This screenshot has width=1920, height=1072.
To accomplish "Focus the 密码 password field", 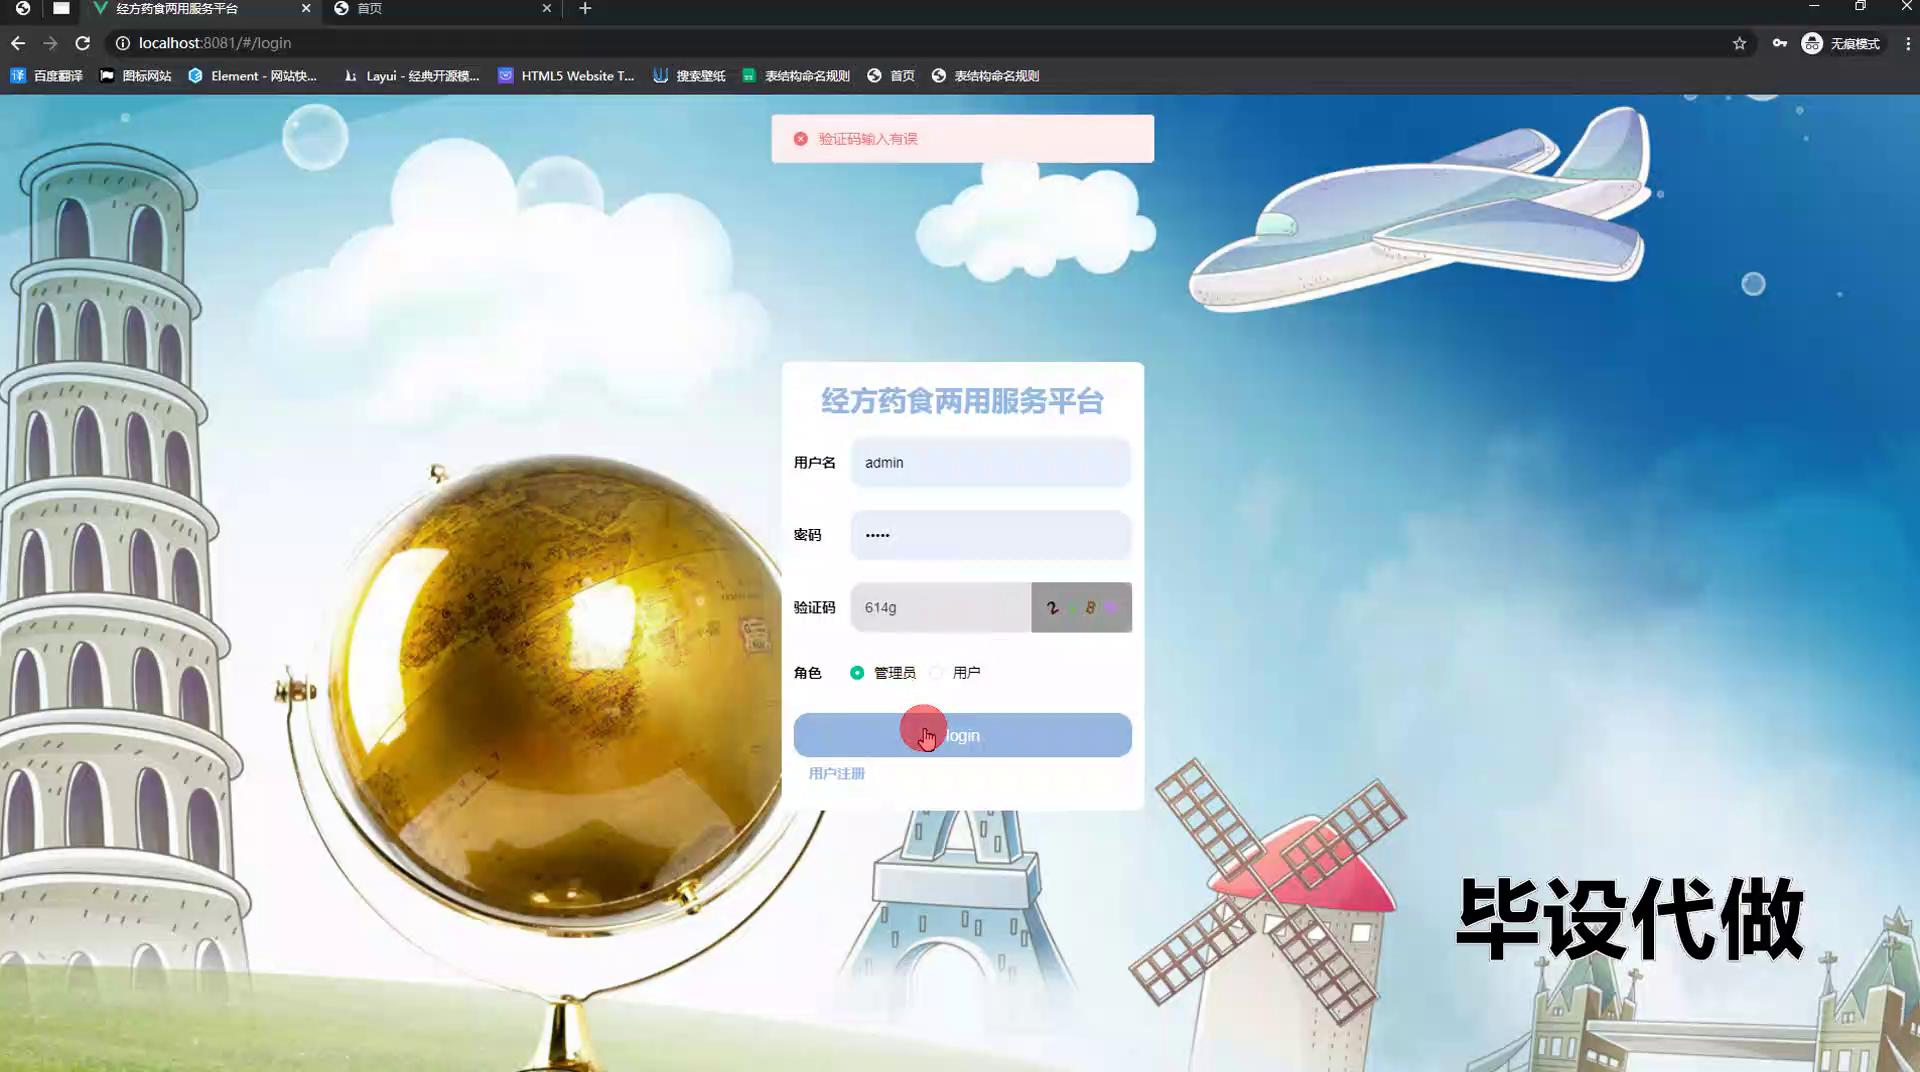I will click(990, 535).
